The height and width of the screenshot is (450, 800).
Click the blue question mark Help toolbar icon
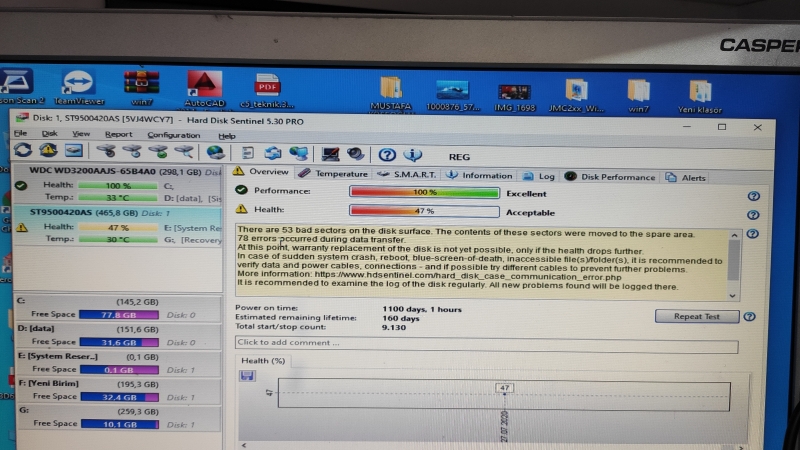click(387, 155)
